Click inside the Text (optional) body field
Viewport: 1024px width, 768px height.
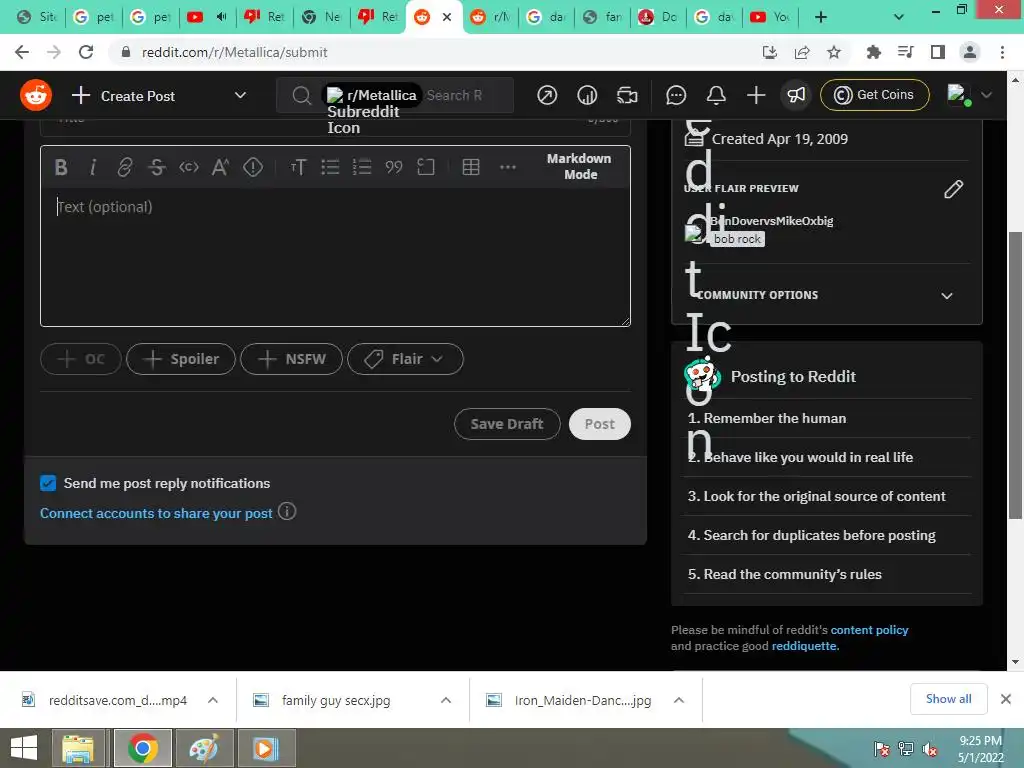[x=335, y=257]
